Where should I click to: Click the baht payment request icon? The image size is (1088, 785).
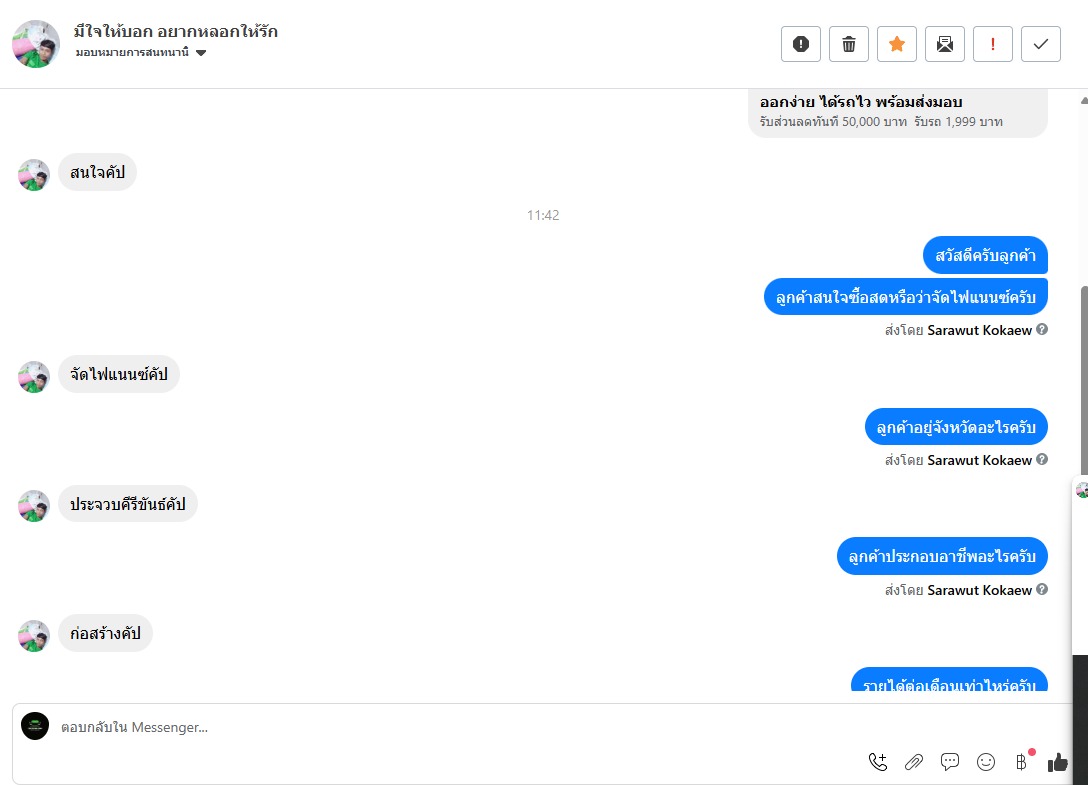coord(1022,762)
